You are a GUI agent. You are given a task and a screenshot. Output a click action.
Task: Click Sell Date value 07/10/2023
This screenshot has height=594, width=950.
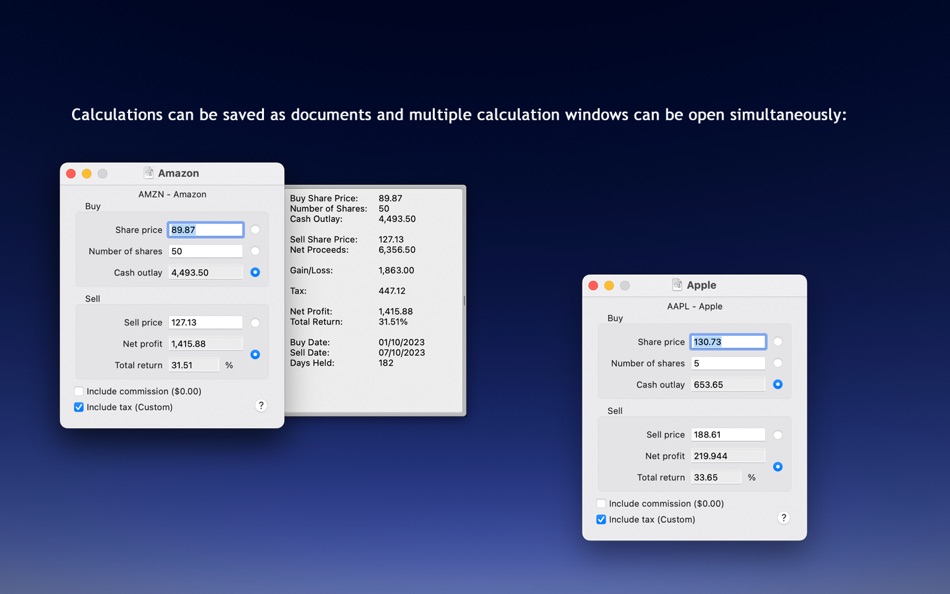point(402,353)
